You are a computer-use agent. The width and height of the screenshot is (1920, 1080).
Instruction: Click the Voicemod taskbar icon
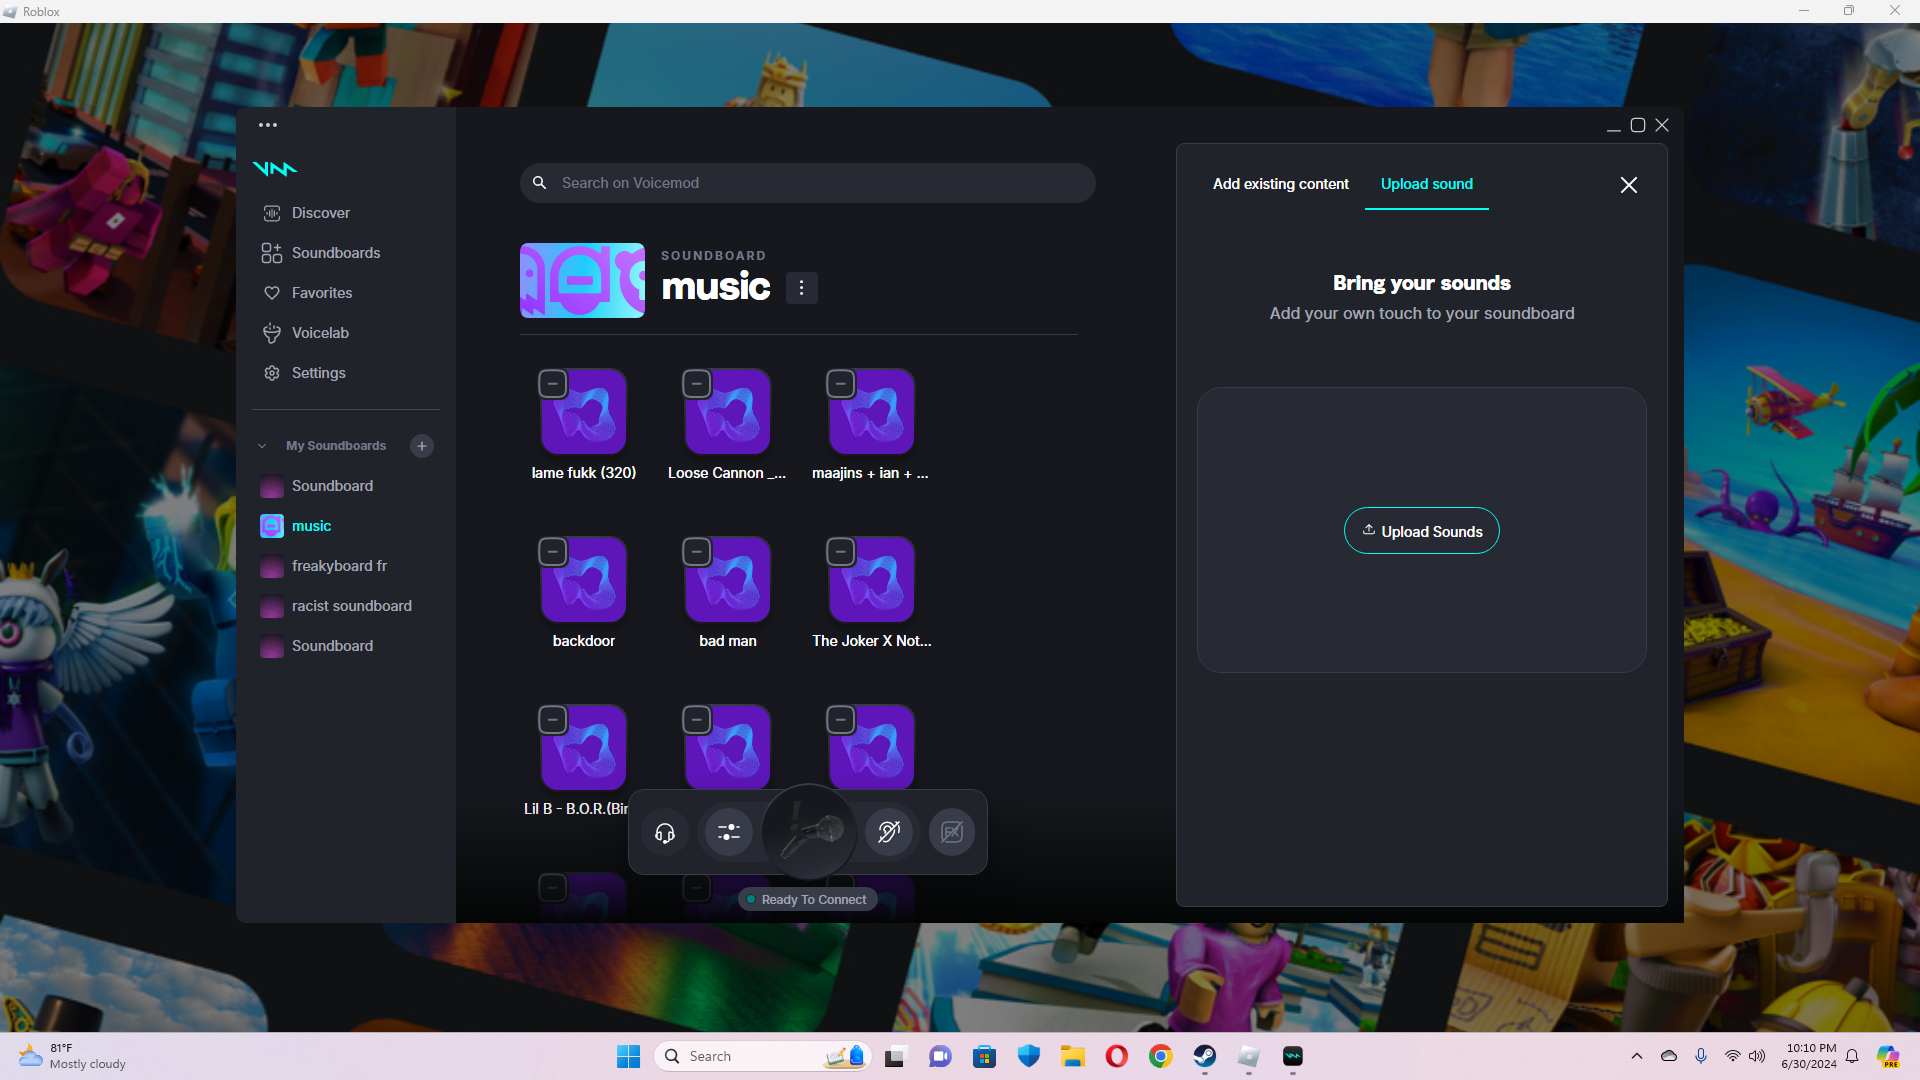[x=1293, y=1056]
